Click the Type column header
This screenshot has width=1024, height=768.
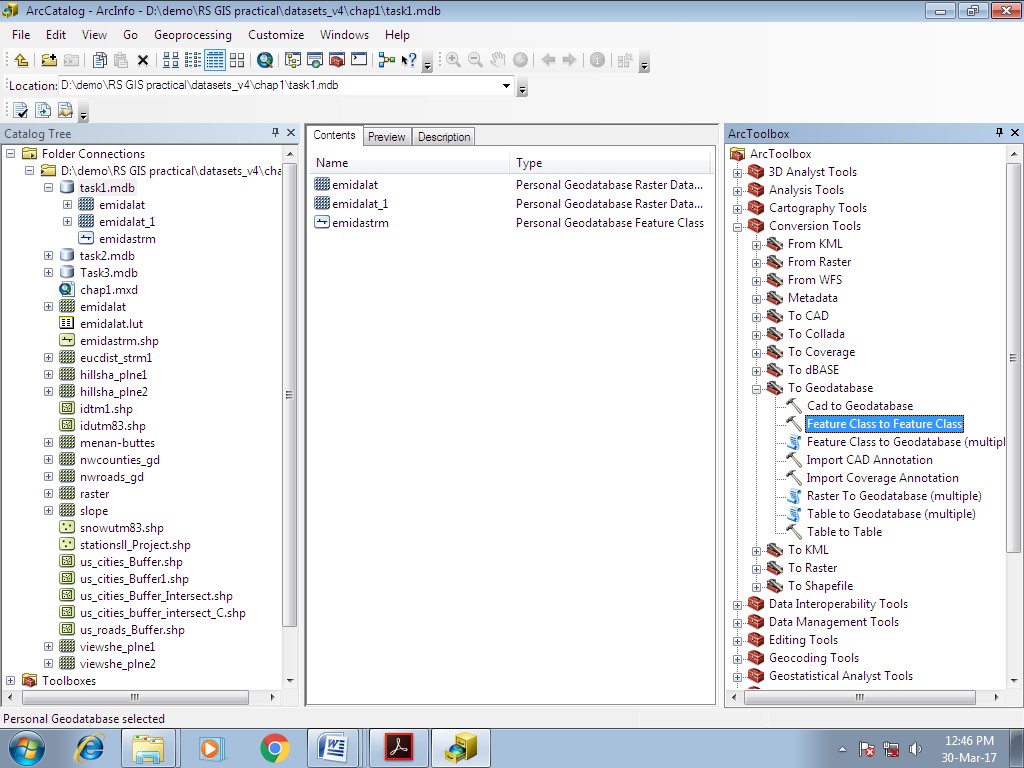[610, 163]
